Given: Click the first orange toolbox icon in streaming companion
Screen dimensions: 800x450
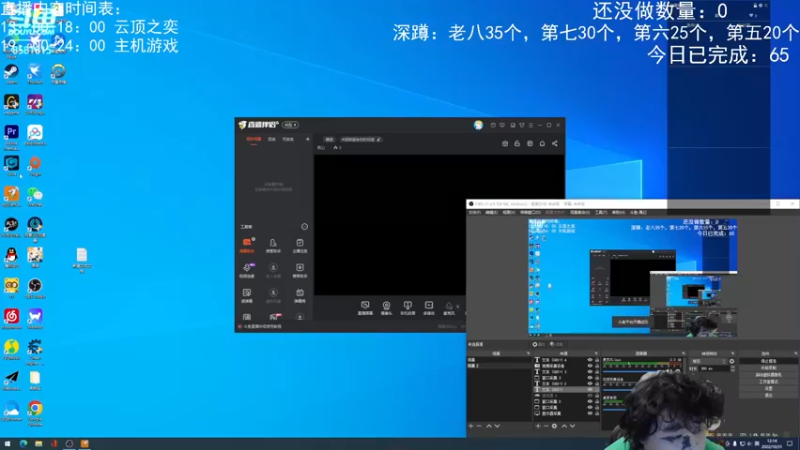Looking at the screenshot, I should coord(247,242).
